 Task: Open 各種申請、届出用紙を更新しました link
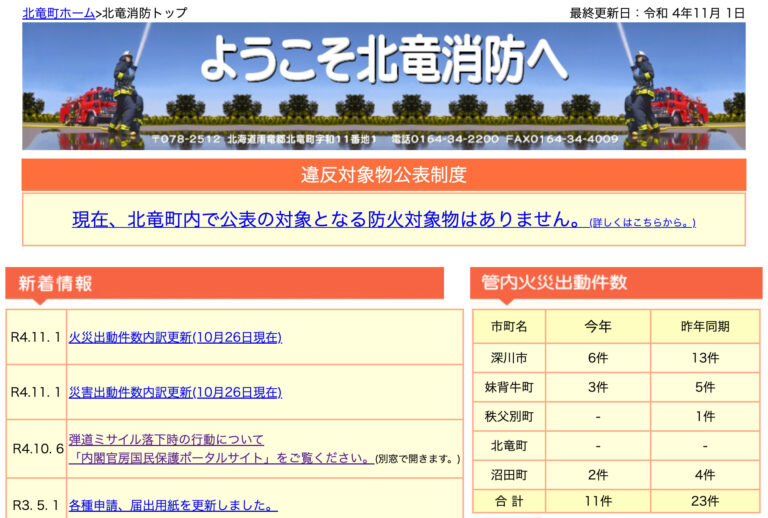click(x=172, y=505)
